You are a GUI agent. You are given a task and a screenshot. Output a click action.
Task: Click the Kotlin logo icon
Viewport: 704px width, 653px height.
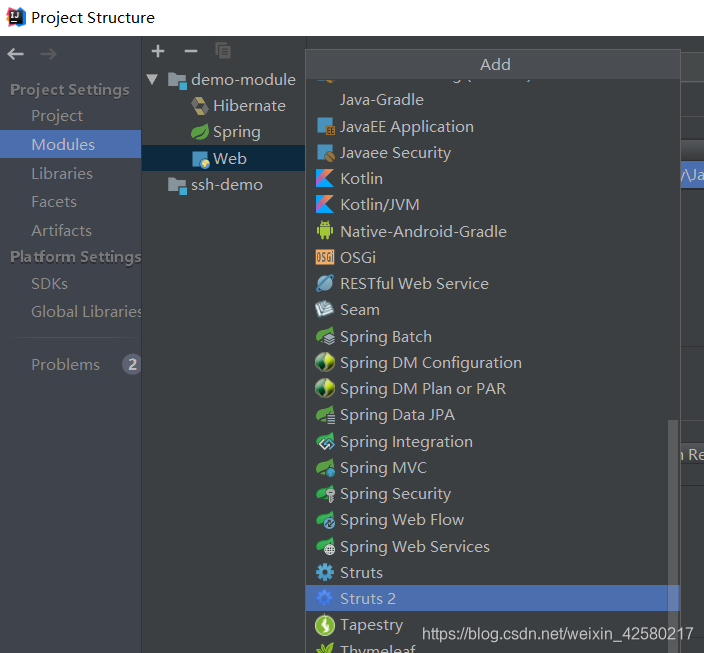click(325, 179)
